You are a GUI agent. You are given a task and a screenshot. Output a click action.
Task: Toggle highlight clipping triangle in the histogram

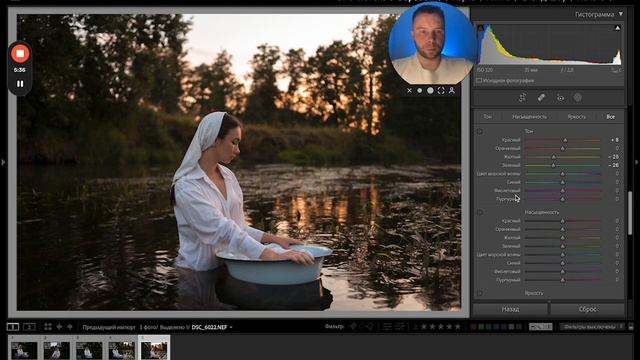pos(618,28)
